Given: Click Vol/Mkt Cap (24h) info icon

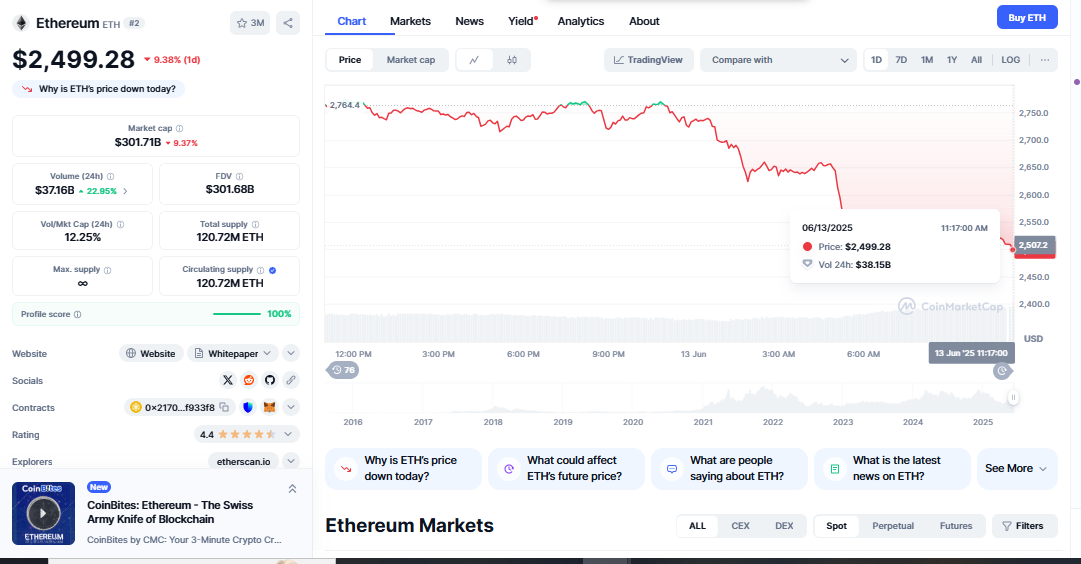Looking at the screenshot, I should coord(121,225).
